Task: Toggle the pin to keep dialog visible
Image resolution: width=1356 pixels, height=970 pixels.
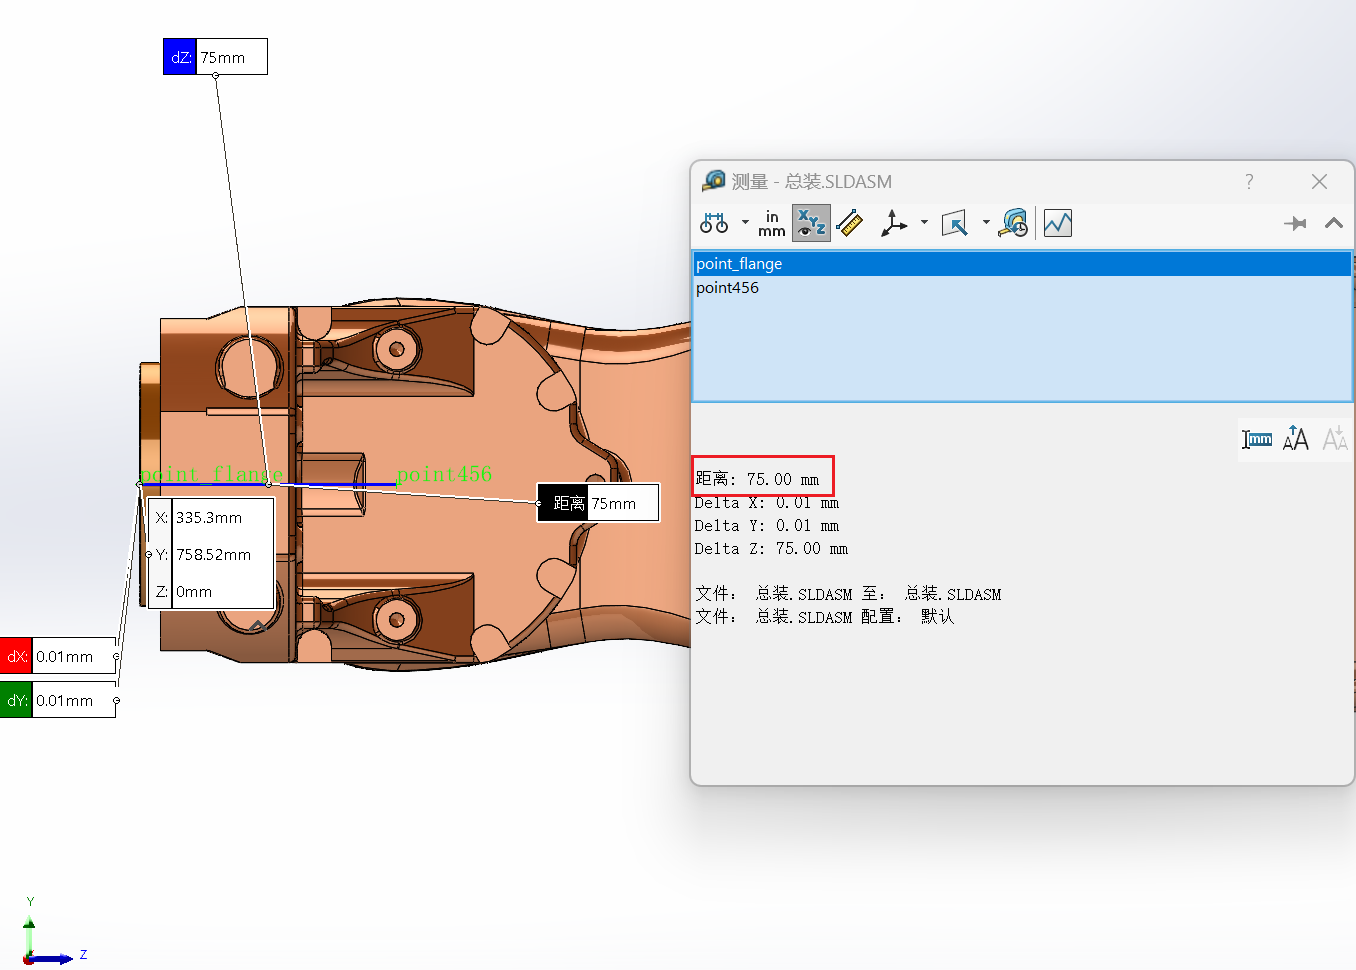Action: [x=1295, y=223]
